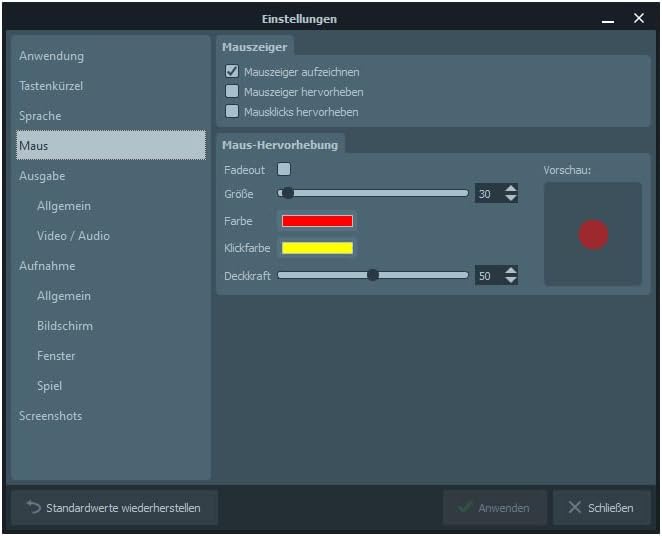Open the Screenshots settings category

[x=111, y=415]
